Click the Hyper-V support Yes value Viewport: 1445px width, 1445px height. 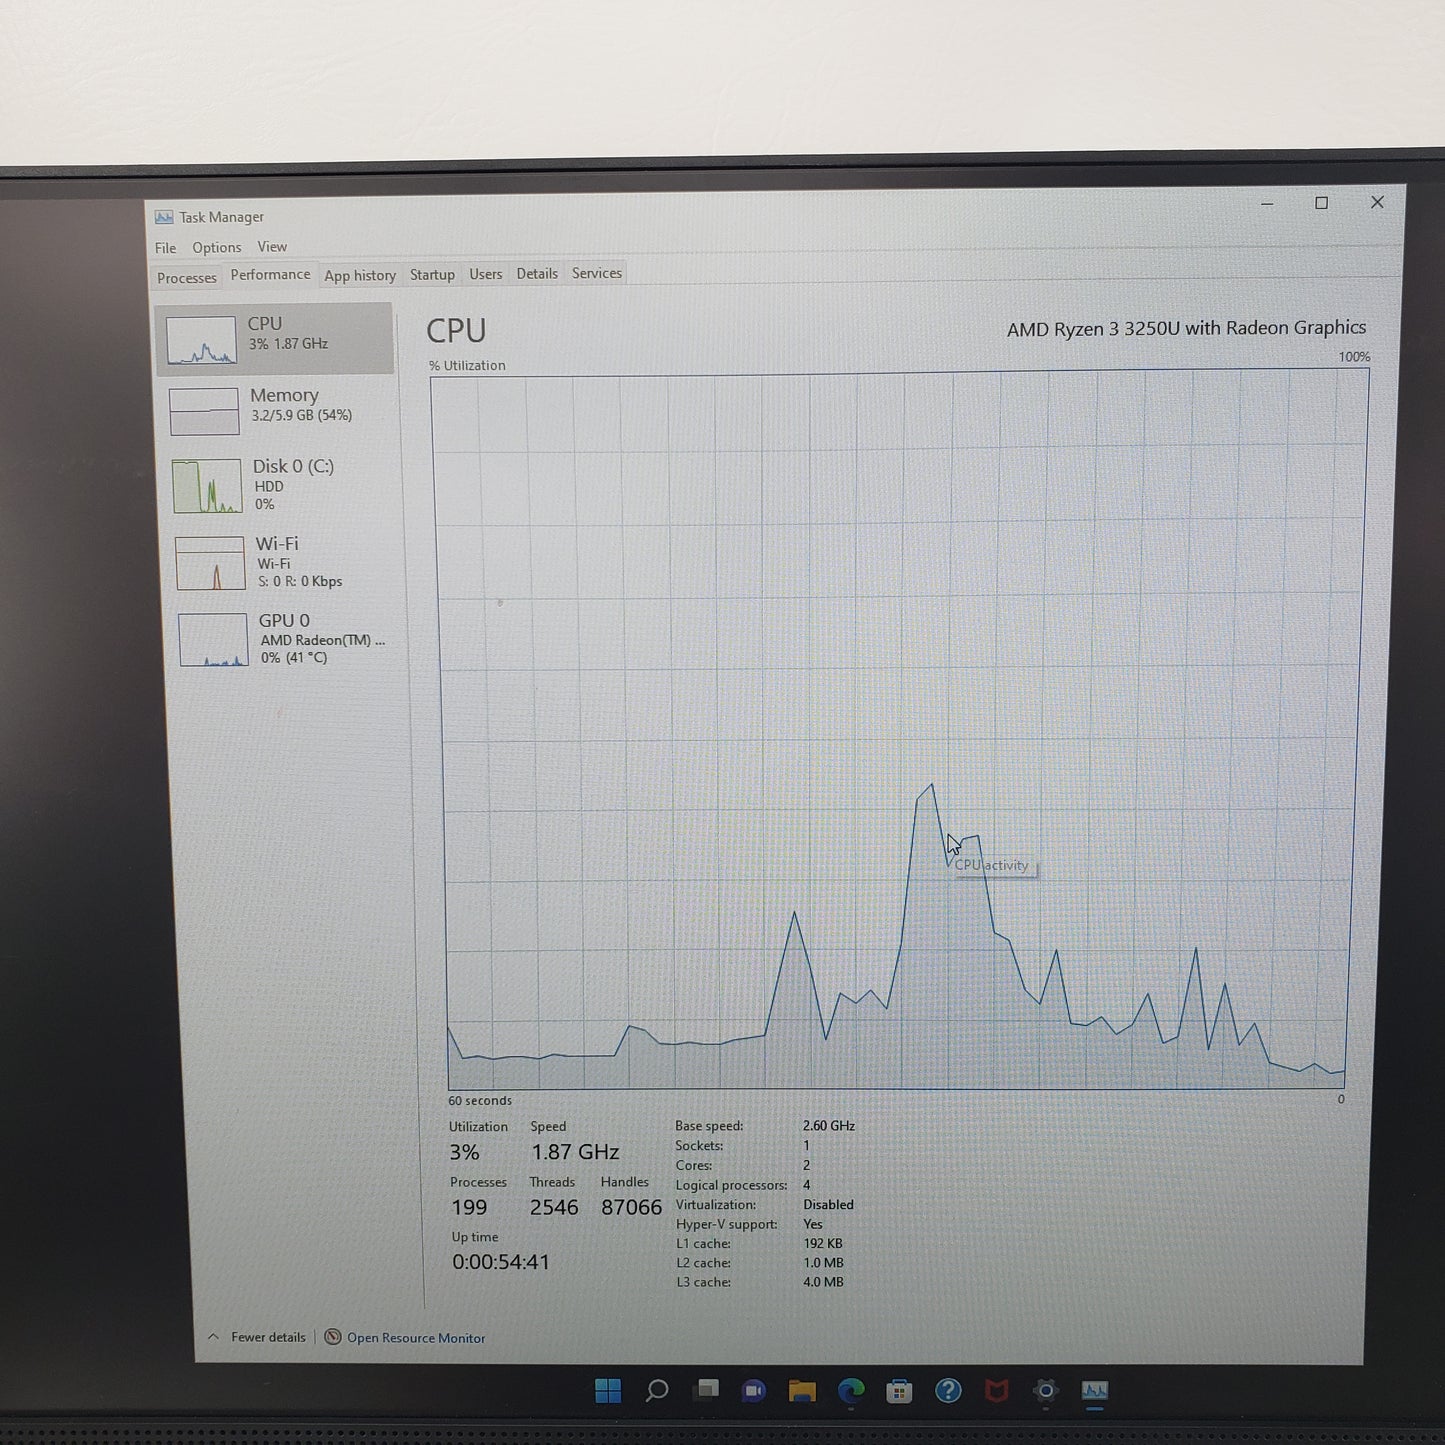click(x=813, y=1224)
